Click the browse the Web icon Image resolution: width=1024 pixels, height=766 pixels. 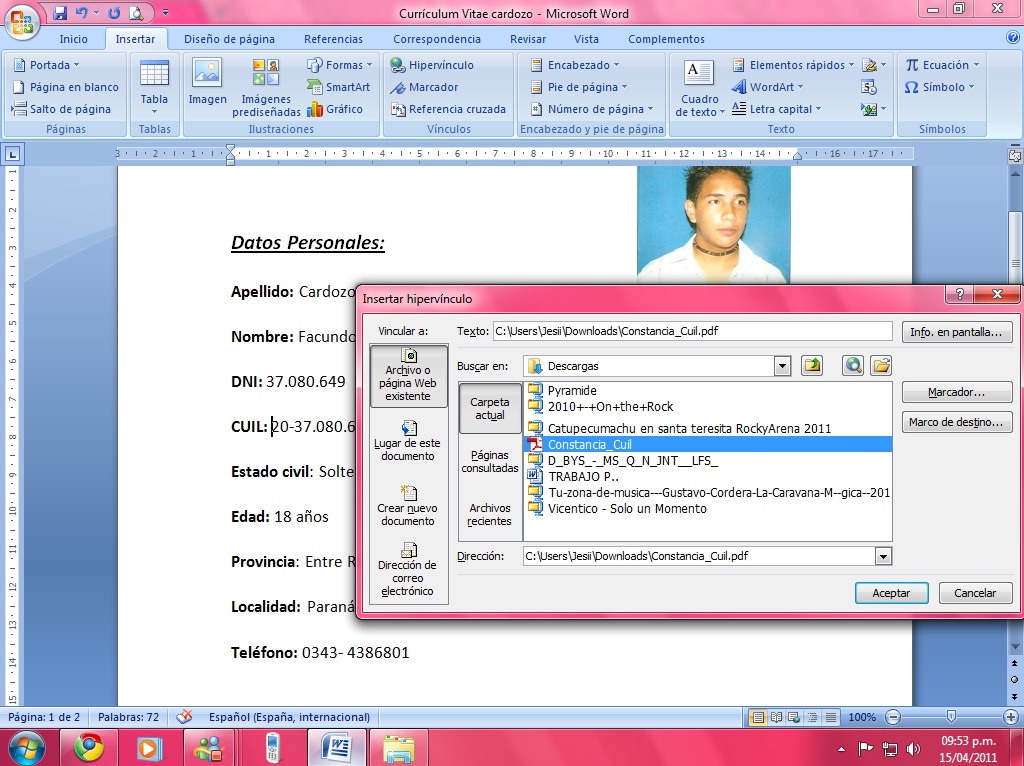point(853,366)
